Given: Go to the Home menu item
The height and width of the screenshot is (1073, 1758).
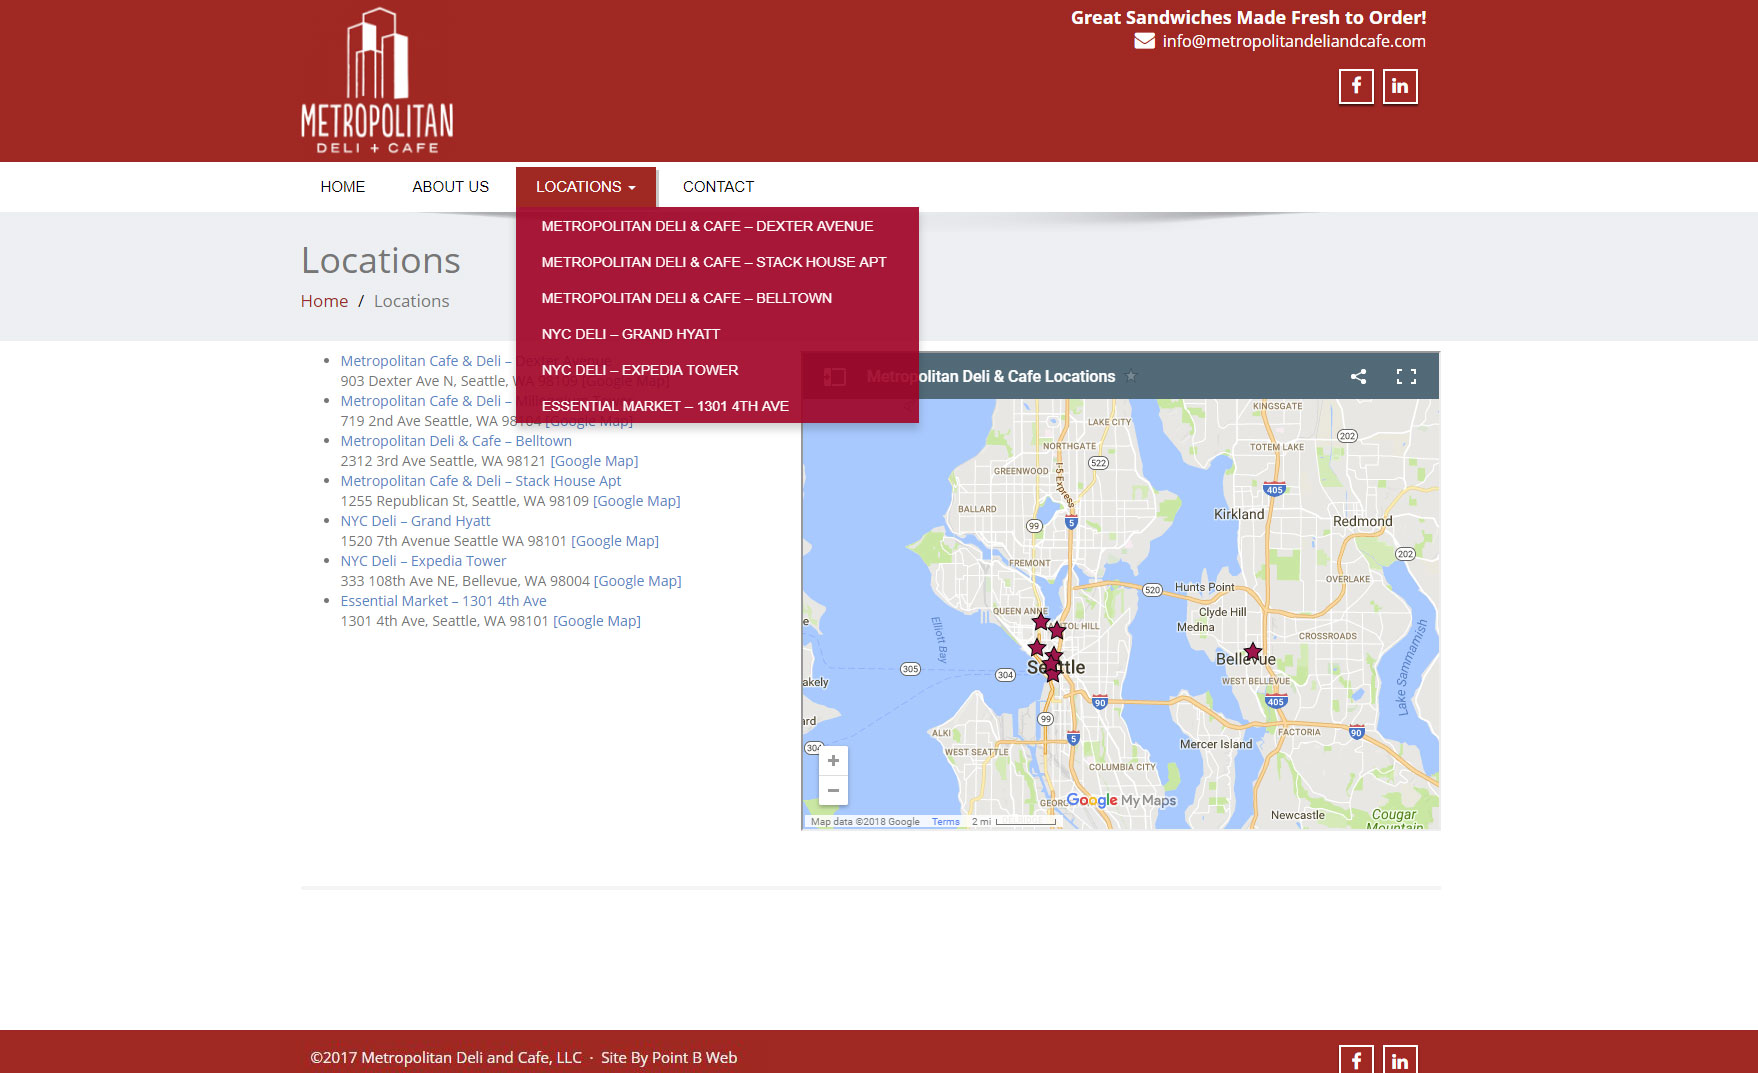Looking at the screenshot, I should [343, 187].
